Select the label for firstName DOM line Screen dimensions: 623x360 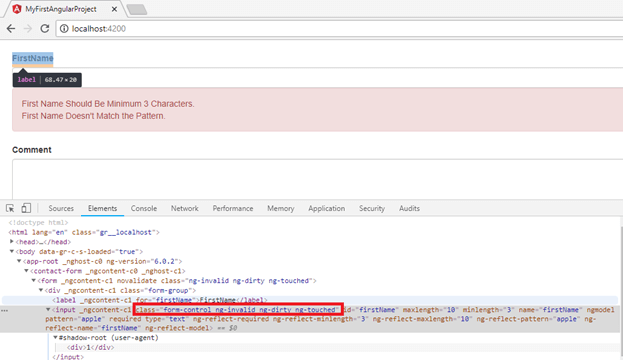[160, 300]
